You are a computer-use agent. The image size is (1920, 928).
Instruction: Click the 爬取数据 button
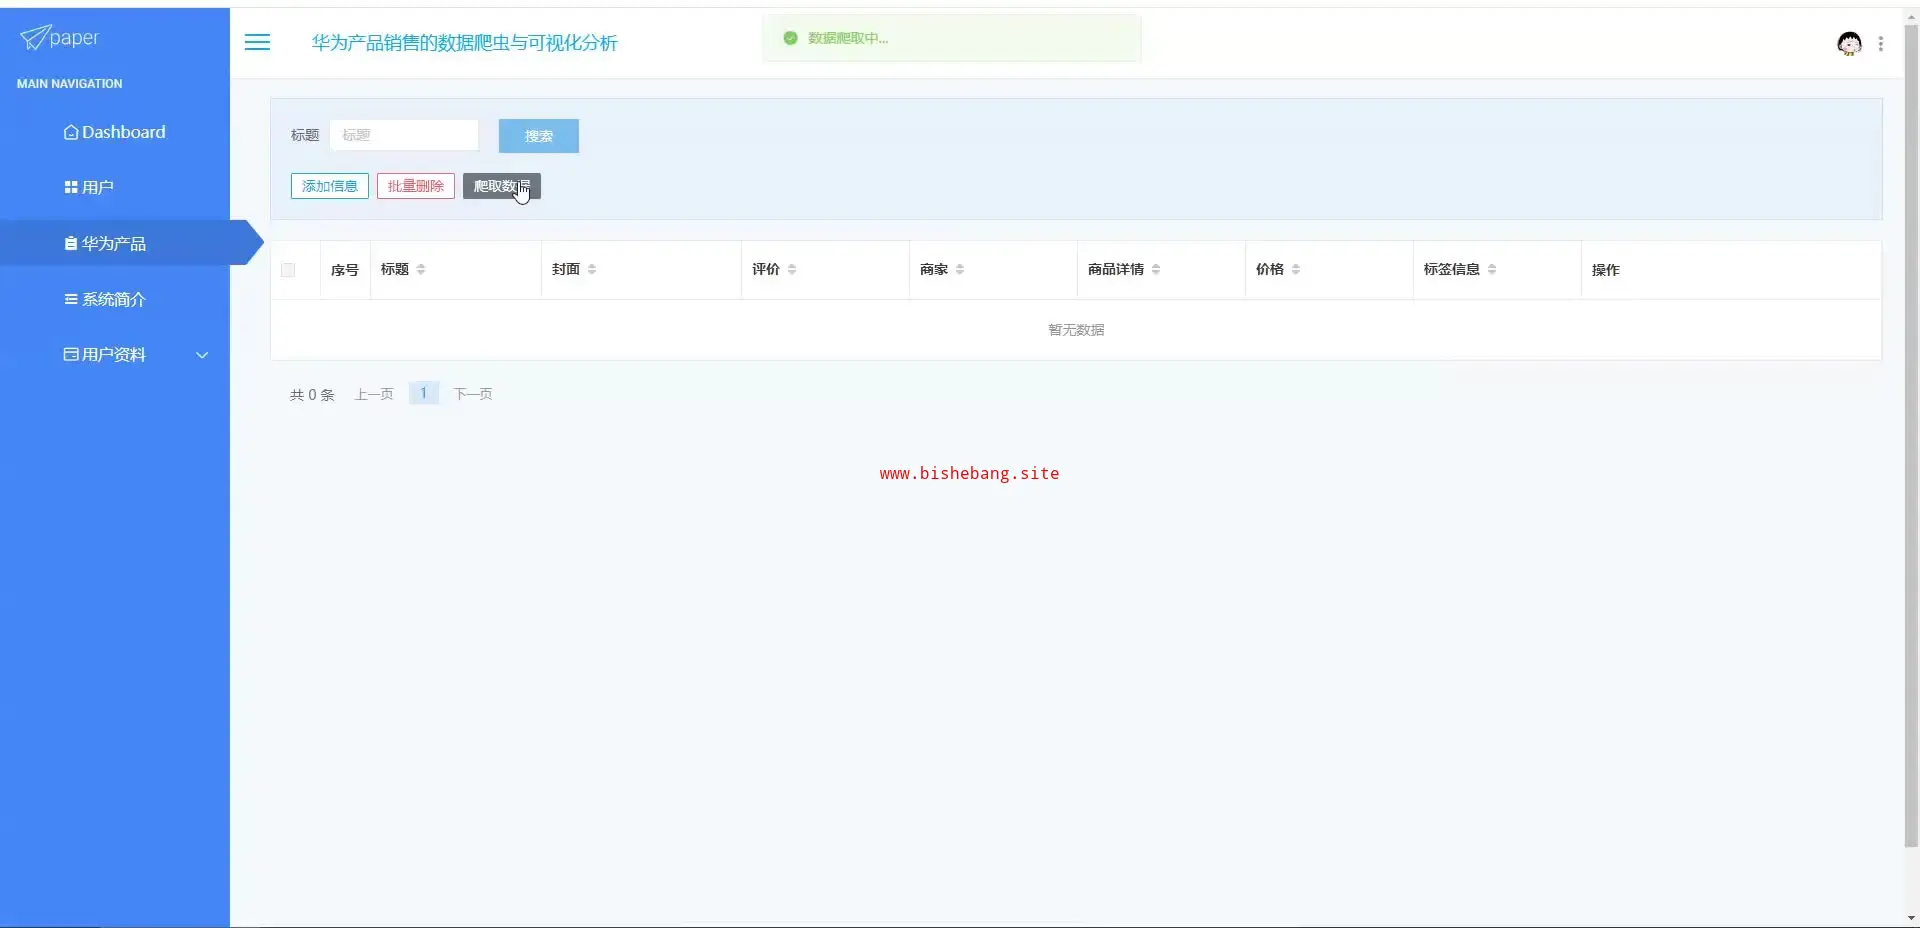coord(502,186)
